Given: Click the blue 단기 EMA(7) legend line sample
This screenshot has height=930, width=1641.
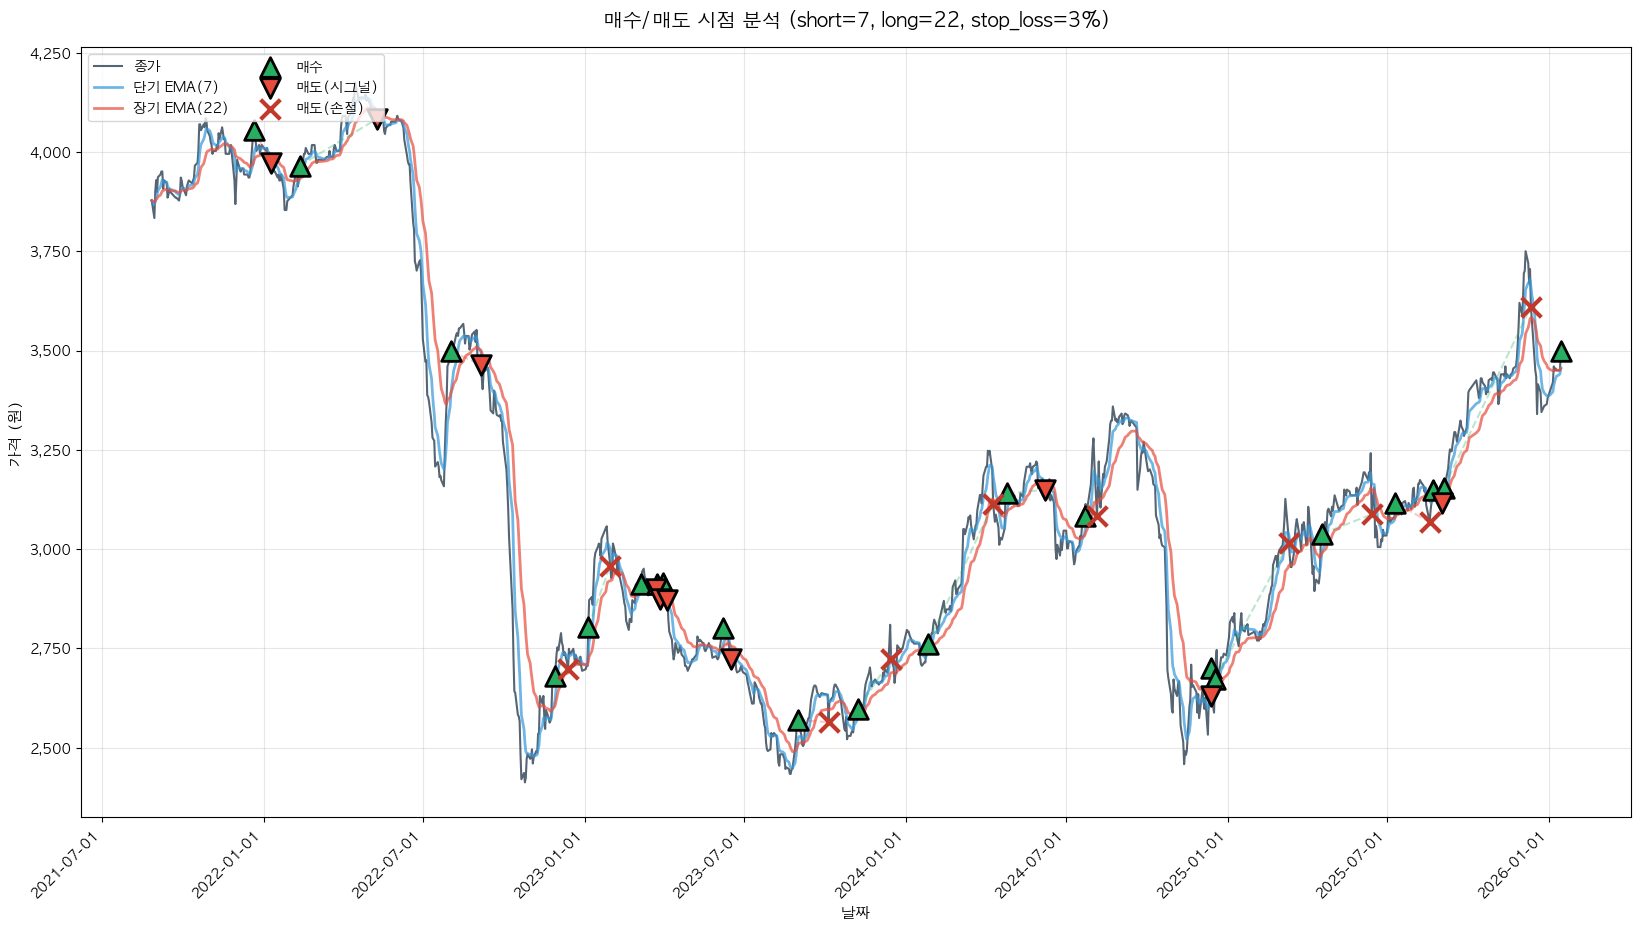Looking at the screenshot, I should pyautogui.click(x=107, y=88).
